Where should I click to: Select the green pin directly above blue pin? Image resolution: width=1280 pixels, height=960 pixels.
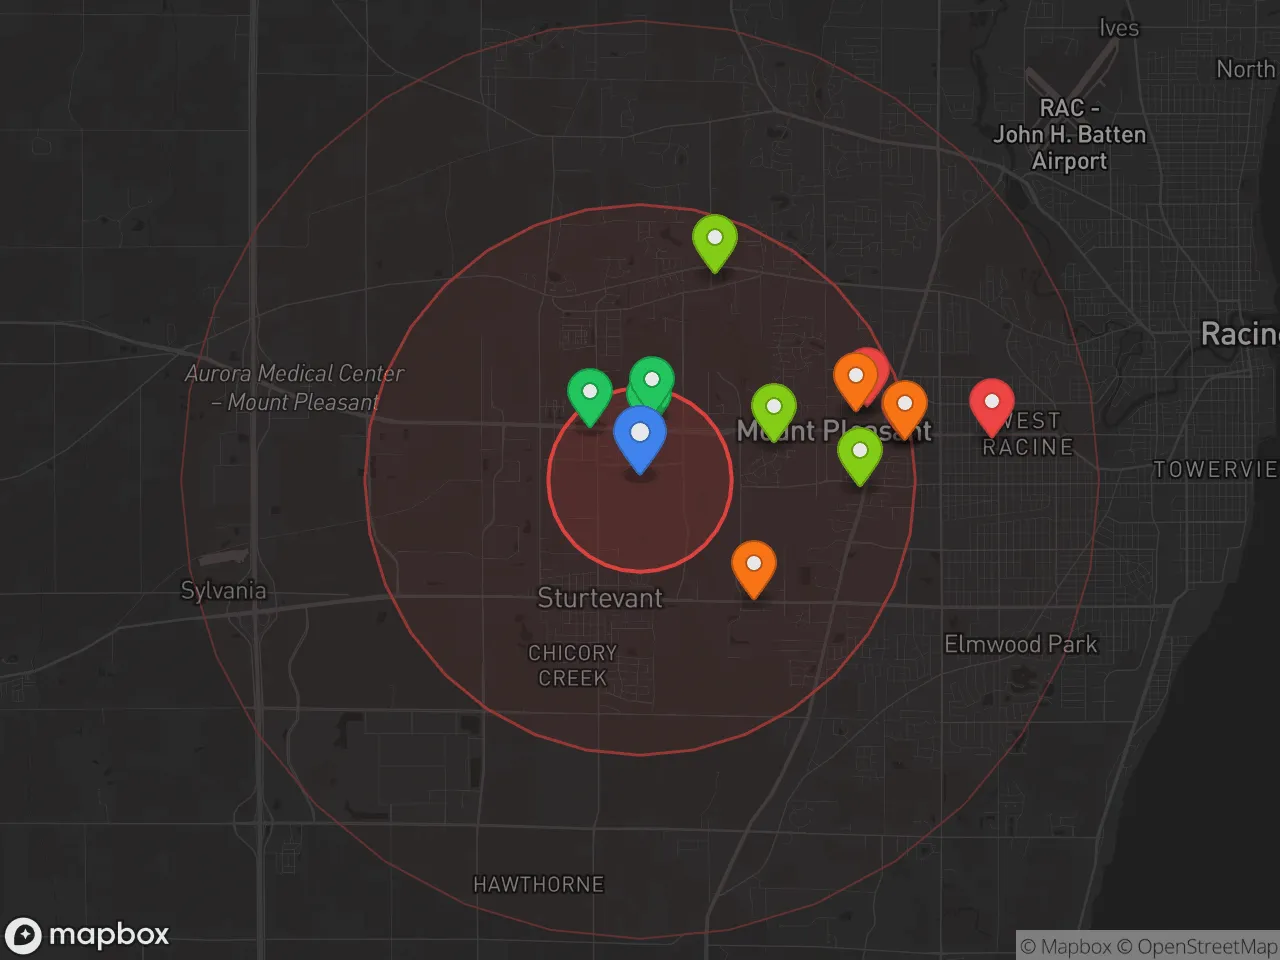[653, 378]
